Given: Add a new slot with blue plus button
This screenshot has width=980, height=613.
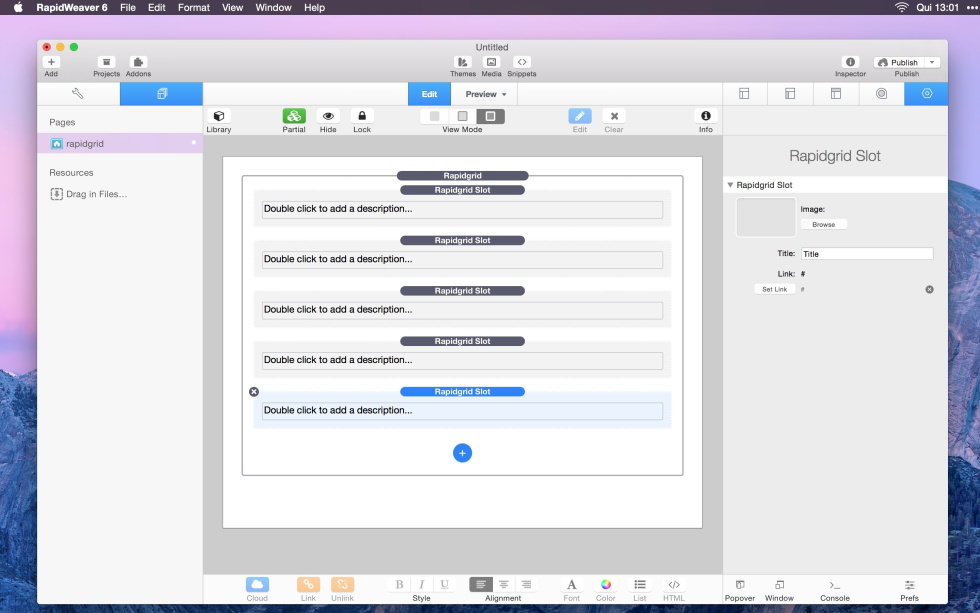Looking at the screenshot, I should (462, 453).
